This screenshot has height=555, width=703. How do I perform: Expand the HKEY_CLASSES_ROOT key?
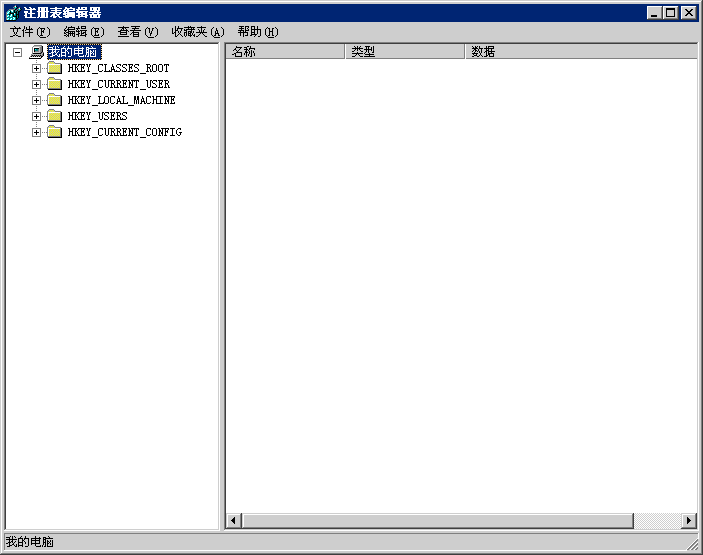point(36,68)
